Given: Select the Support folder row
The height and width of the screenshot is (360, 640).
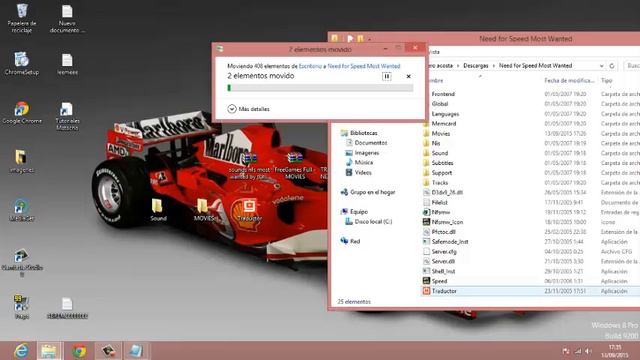Looking at the screenshot, I should [531, 173].
